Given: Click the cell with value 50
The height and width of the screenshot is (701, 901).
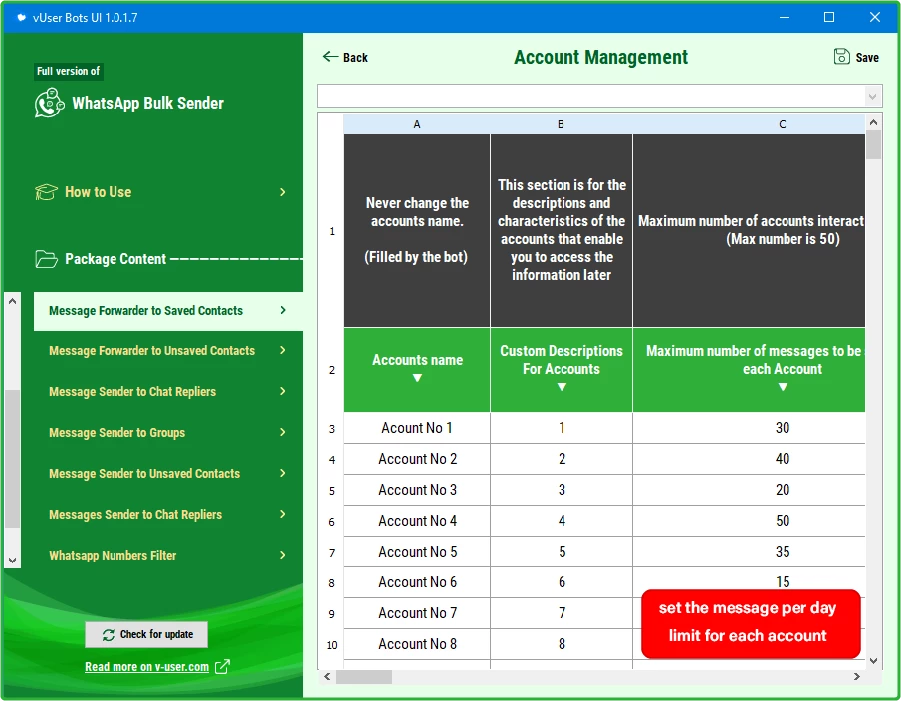Looking at the screenshot, I should point(749,521).
